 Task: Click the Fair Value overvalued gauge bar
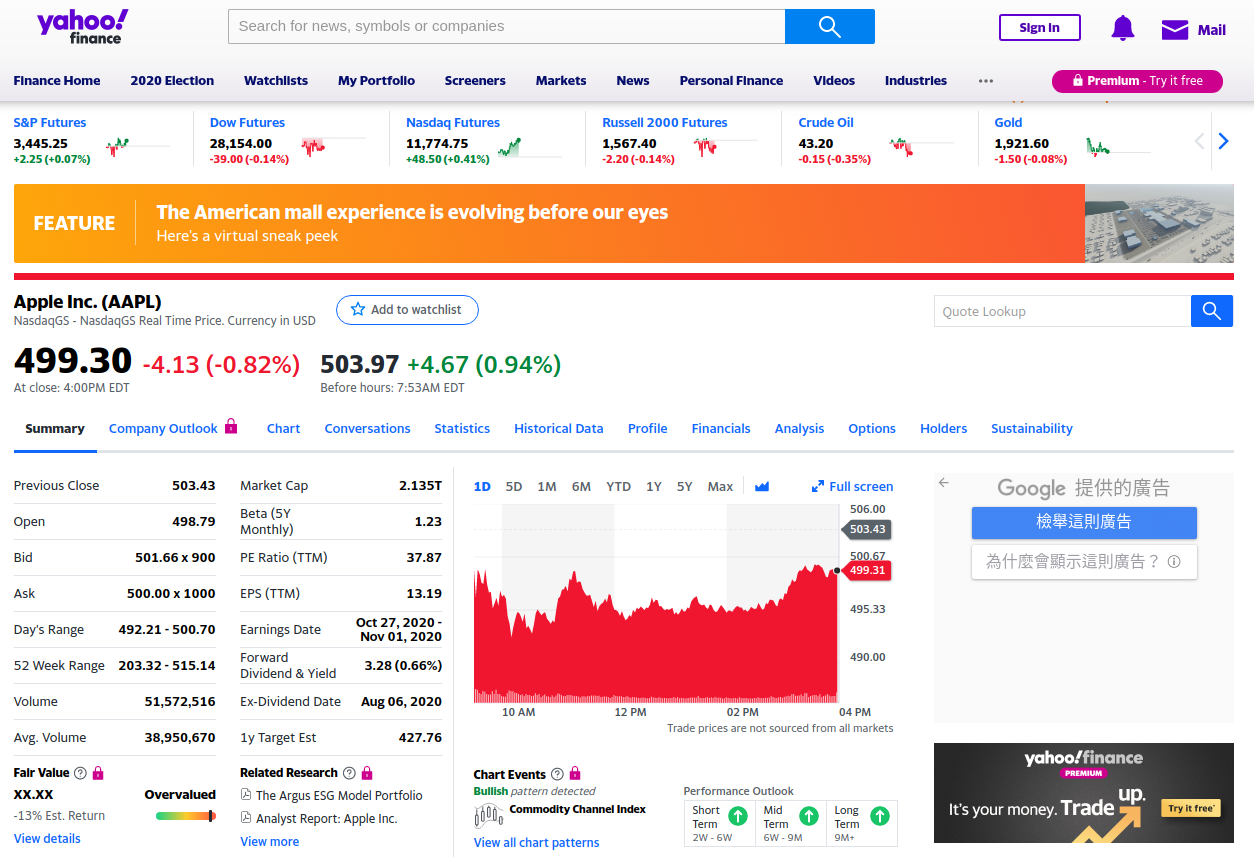[x=185, y=816]
